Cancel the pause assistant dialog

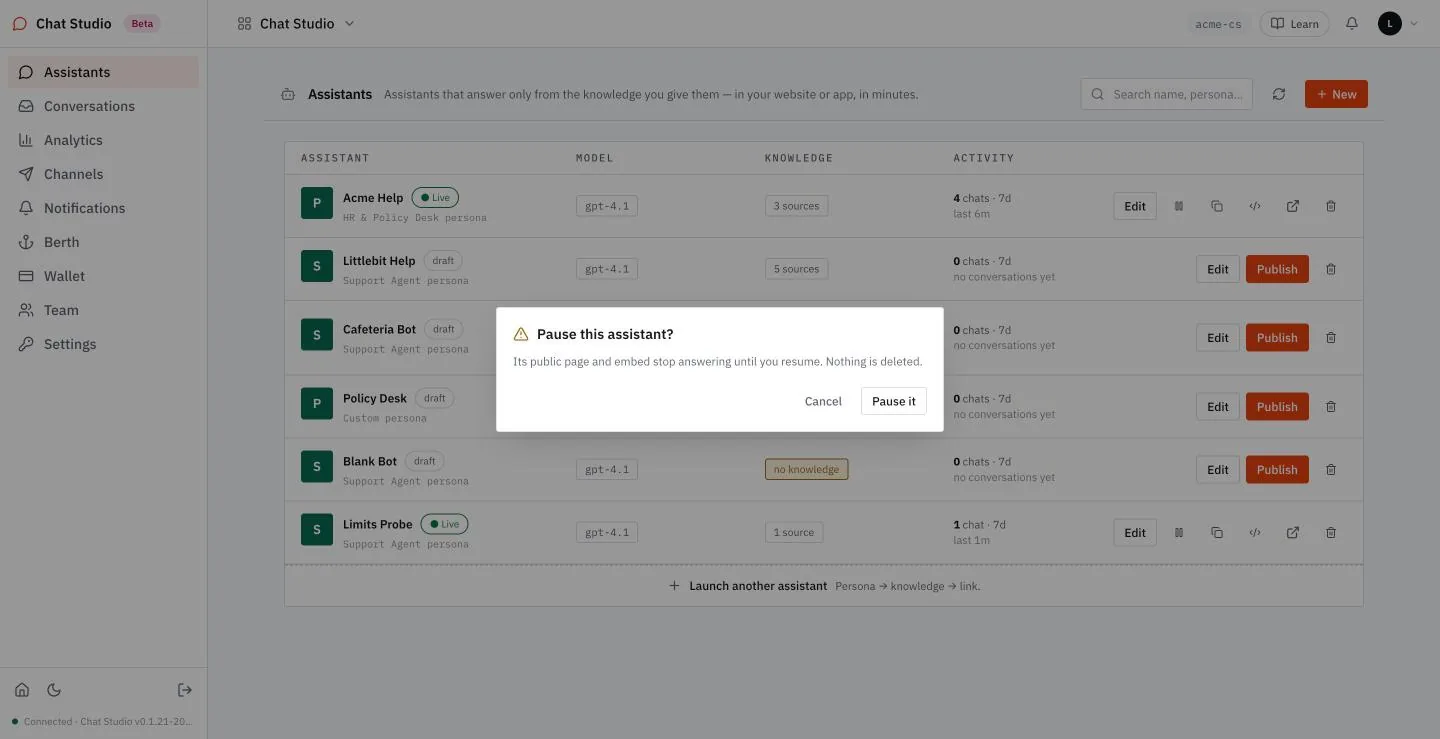pos(823,401)
